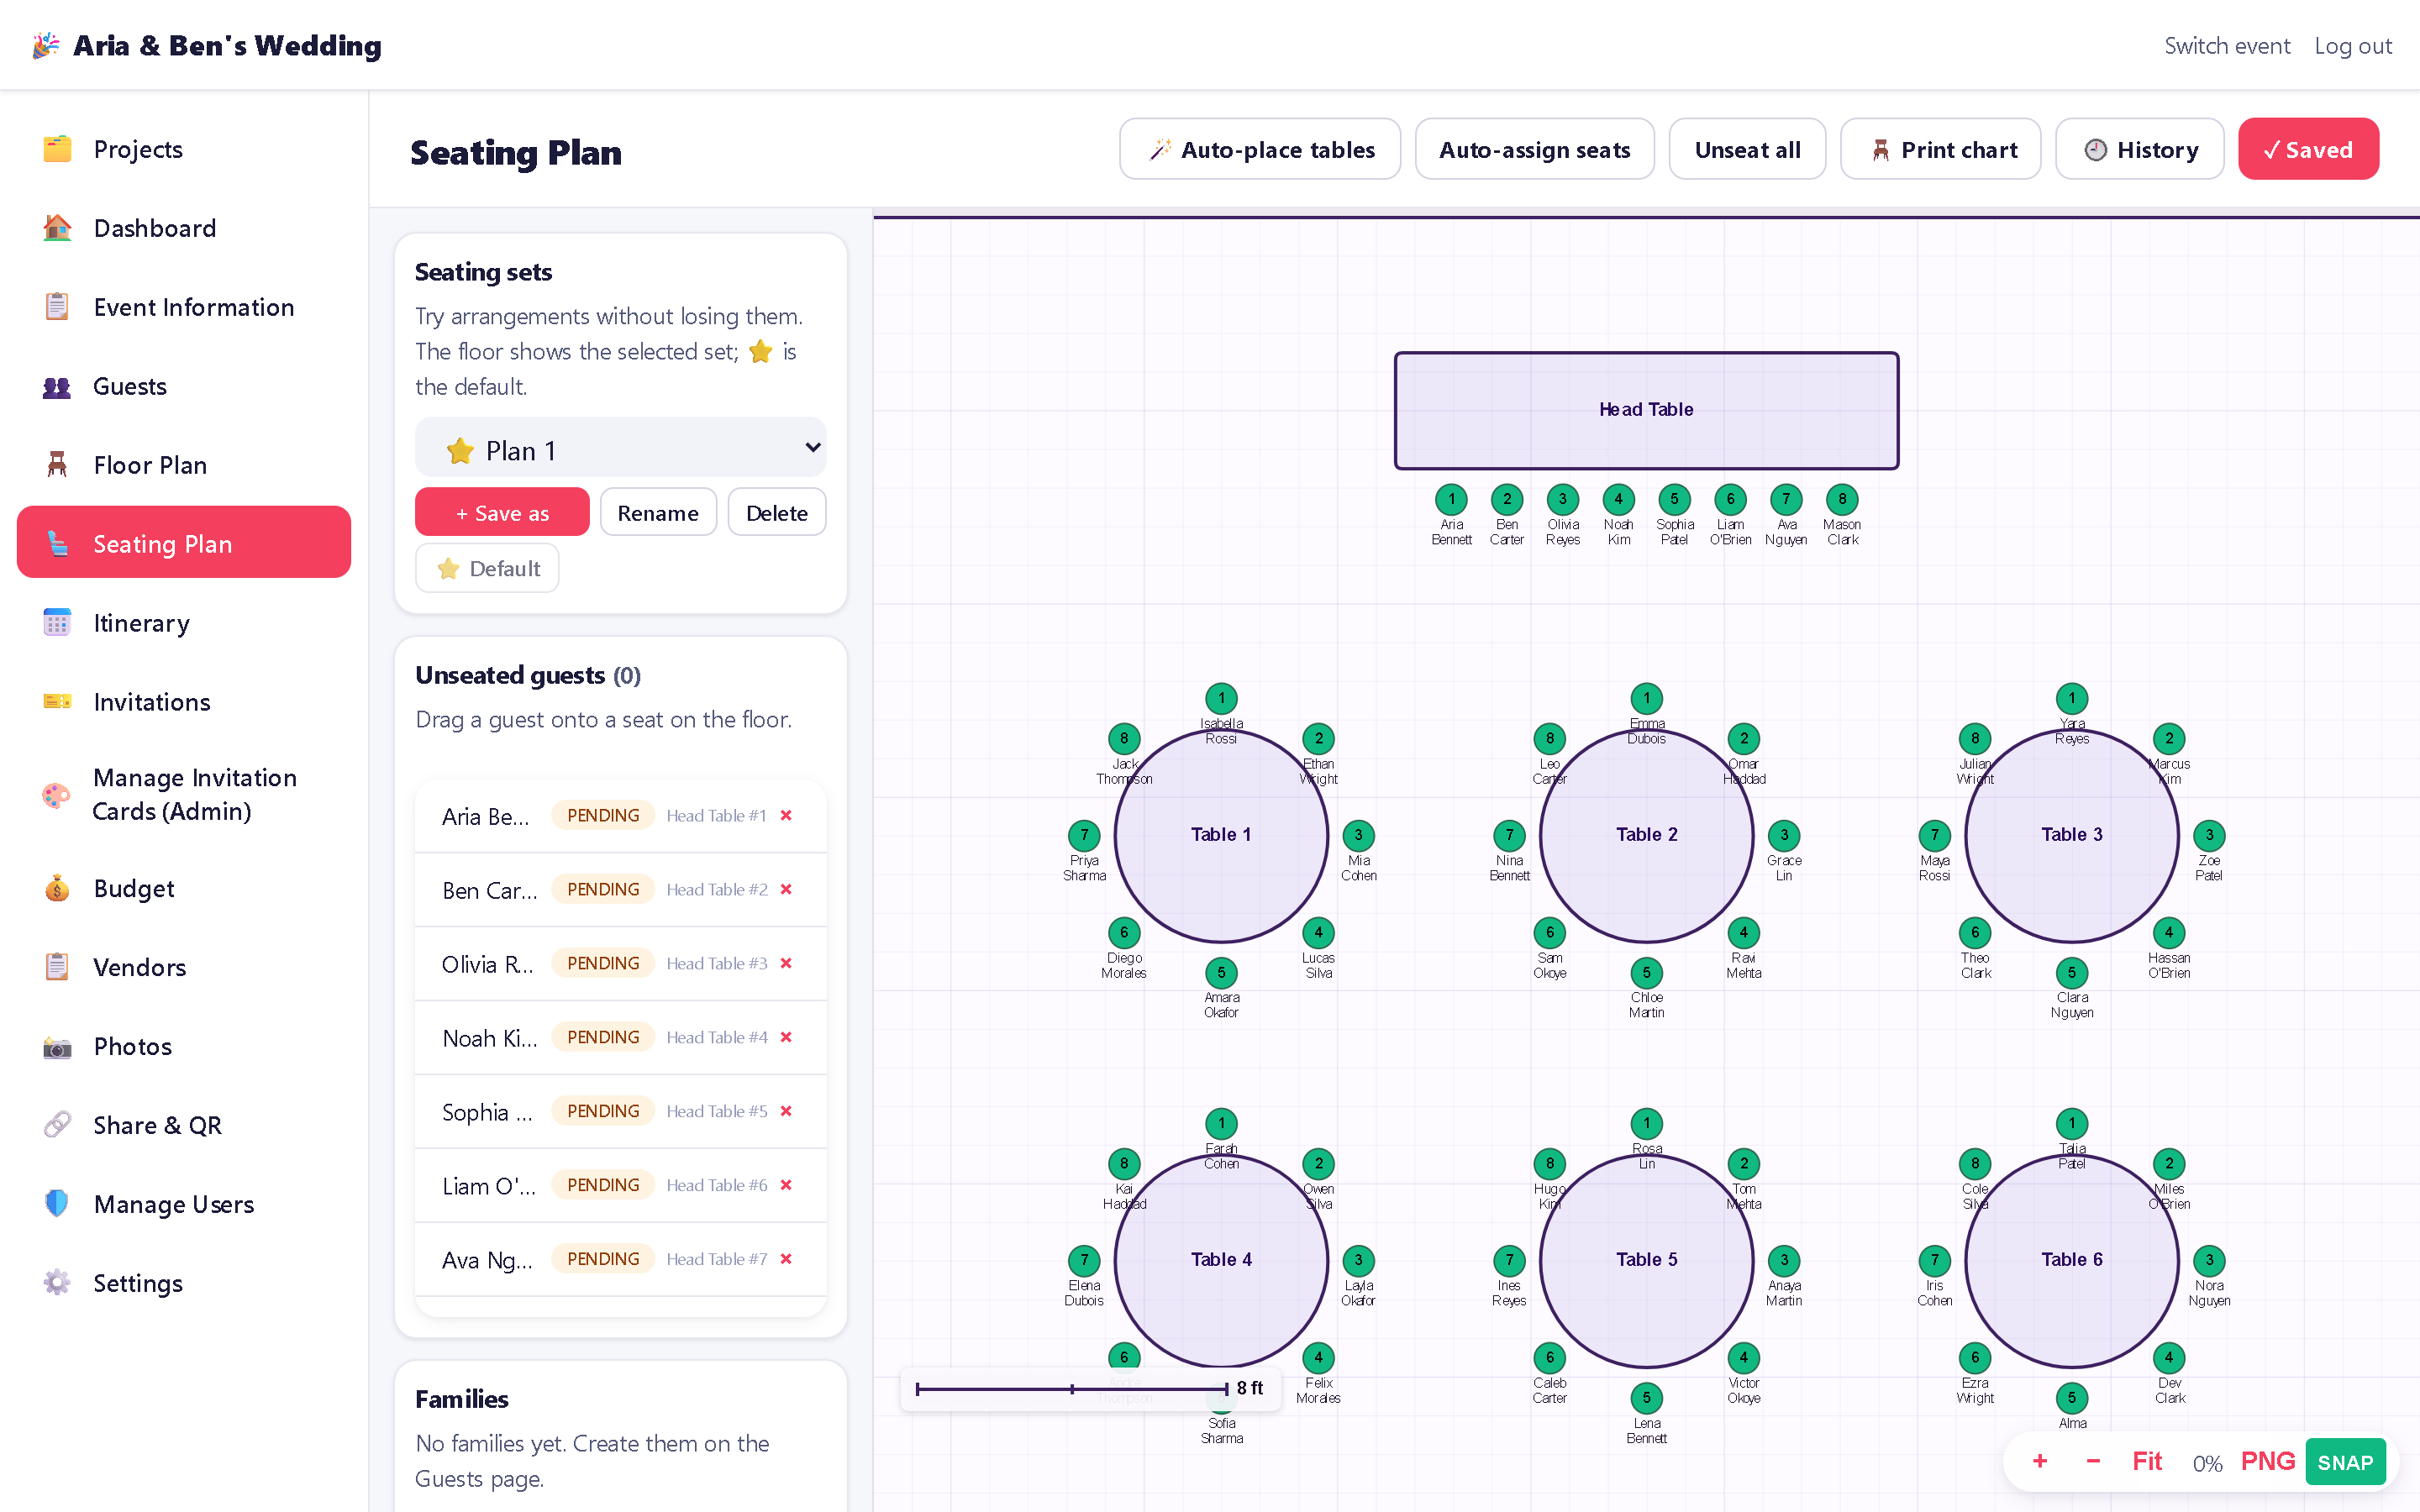The image size is (2420, 1512).
Task: Click Table 2 seat 3 Grace Lin
Action: [x=1783, y=835]
